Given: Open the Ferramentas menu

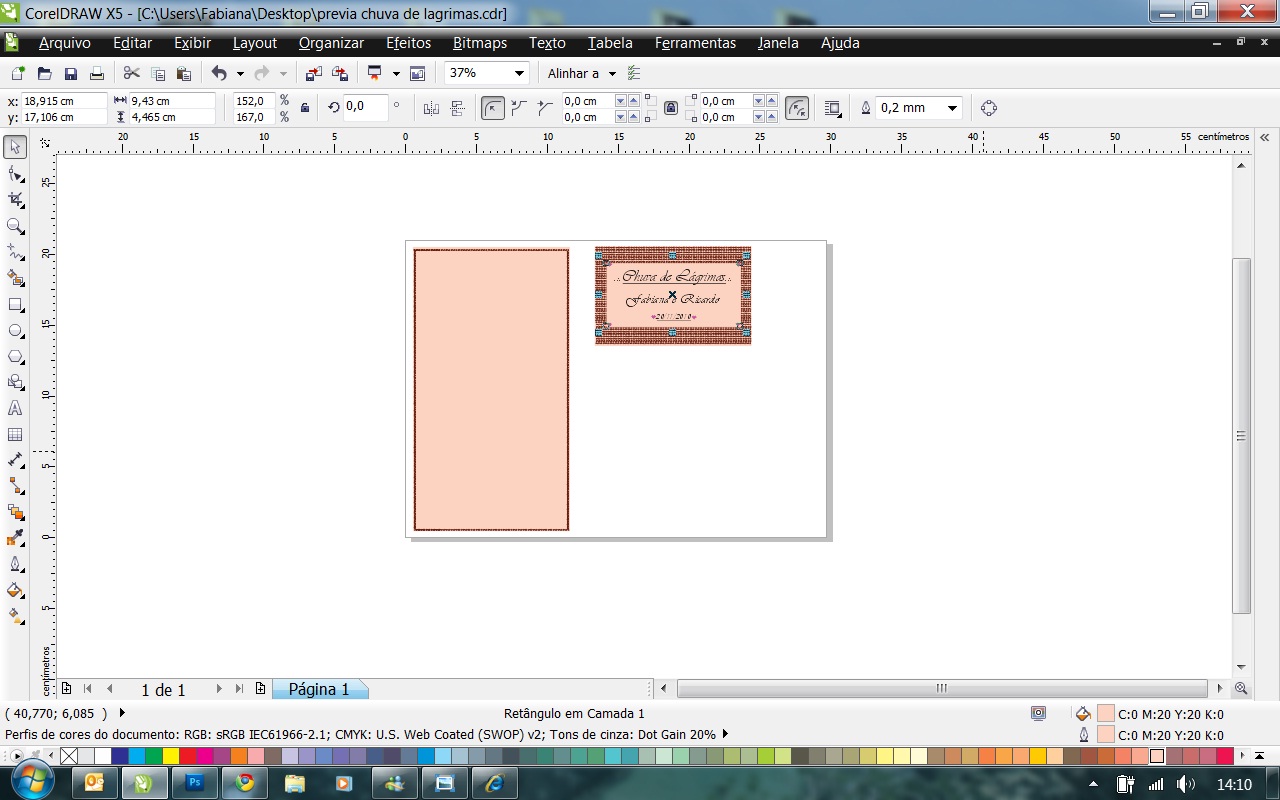Looking at the screenshot, I should coord(695,43).
